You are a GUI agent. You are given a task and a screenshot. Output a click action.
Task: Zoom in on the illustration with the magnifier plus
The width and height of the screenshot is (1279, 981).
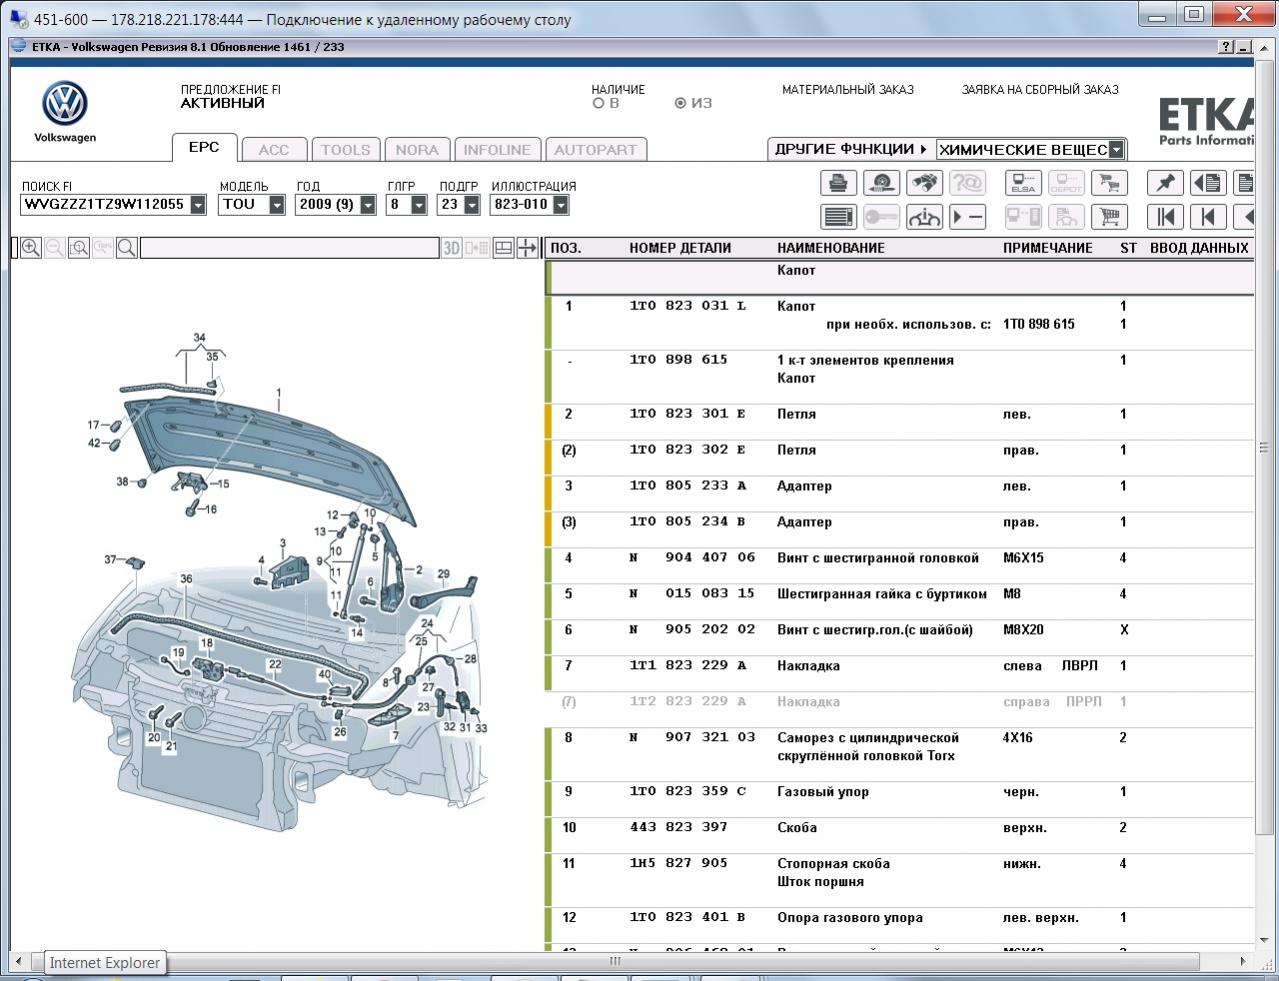(31, 248)
